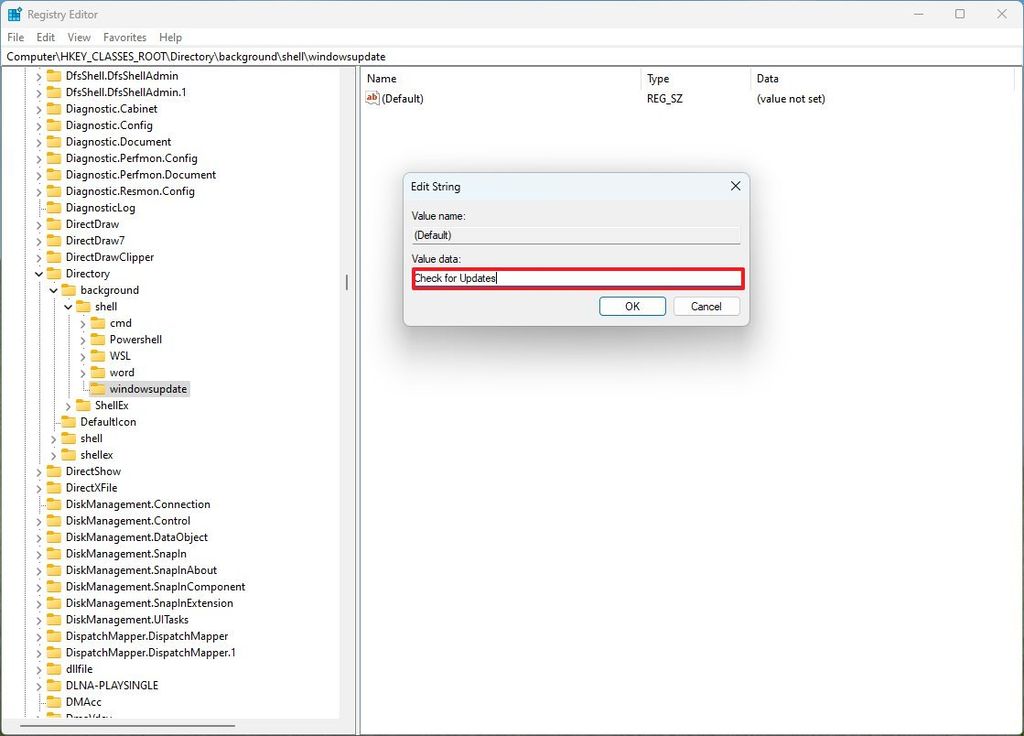1024x736 pixels.
Task: Open the Favorites menu
Action: coord(124,36)
